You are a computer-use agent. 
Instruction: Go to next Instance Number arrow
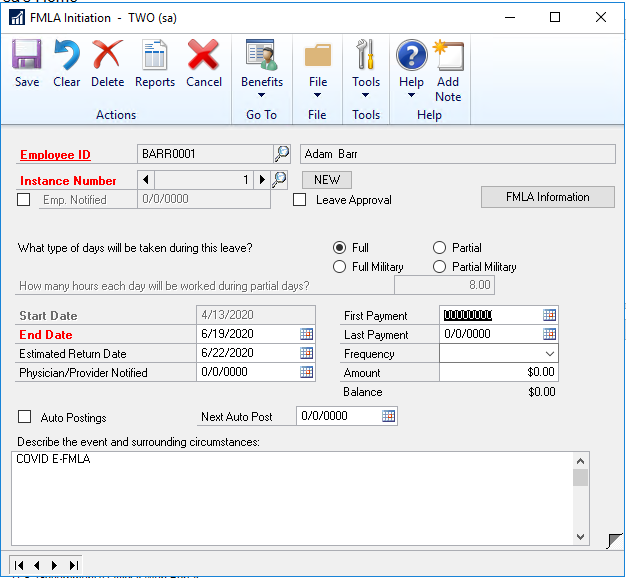(x=262, y=180)
